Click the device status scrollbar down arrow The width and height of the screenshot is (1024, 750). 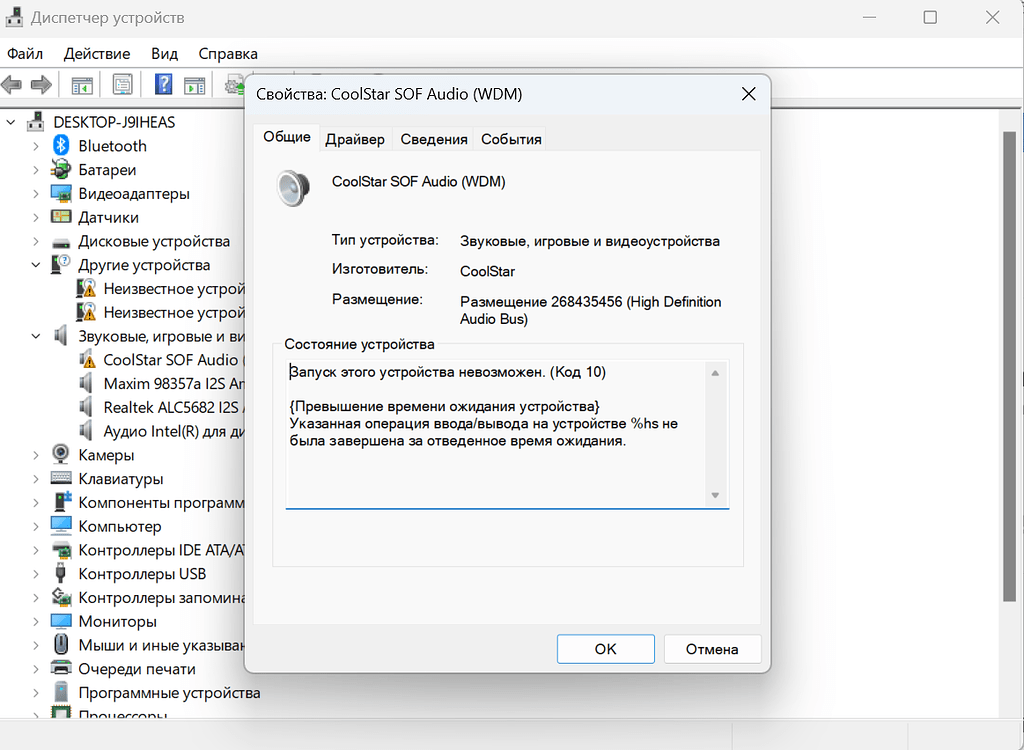coord(715,495)
